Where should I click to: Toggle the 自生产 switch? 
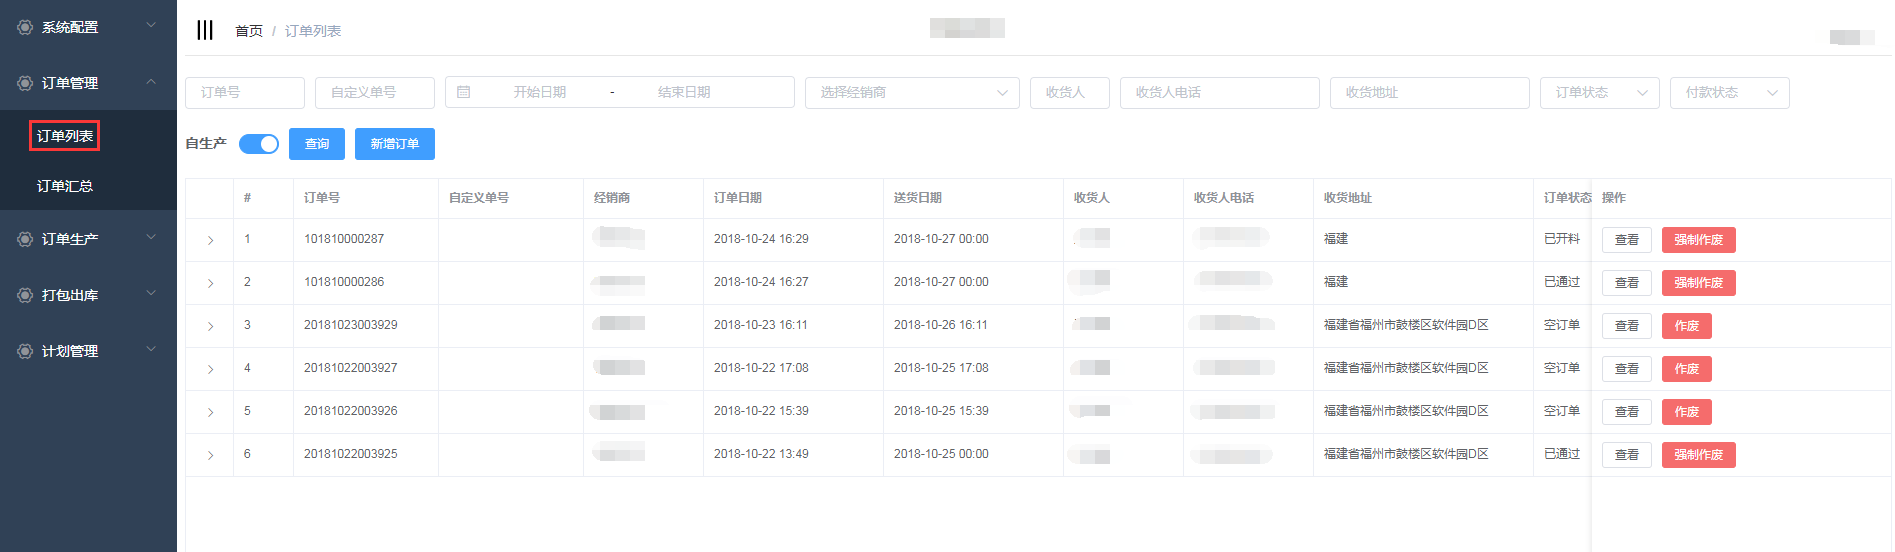[x=259, y=144]
